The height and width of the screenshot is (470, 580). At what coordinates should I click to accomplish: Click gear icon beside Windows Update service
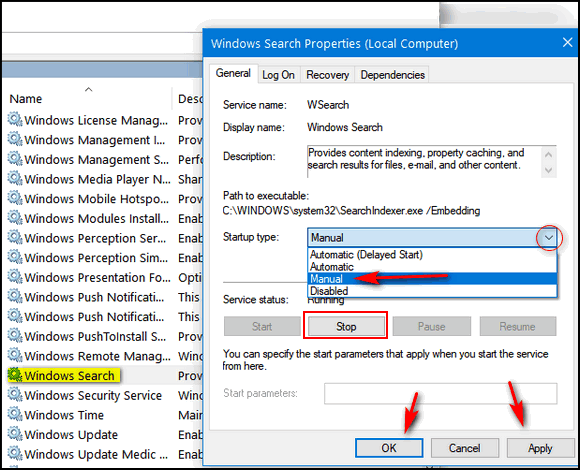click(x=15, y=434)
